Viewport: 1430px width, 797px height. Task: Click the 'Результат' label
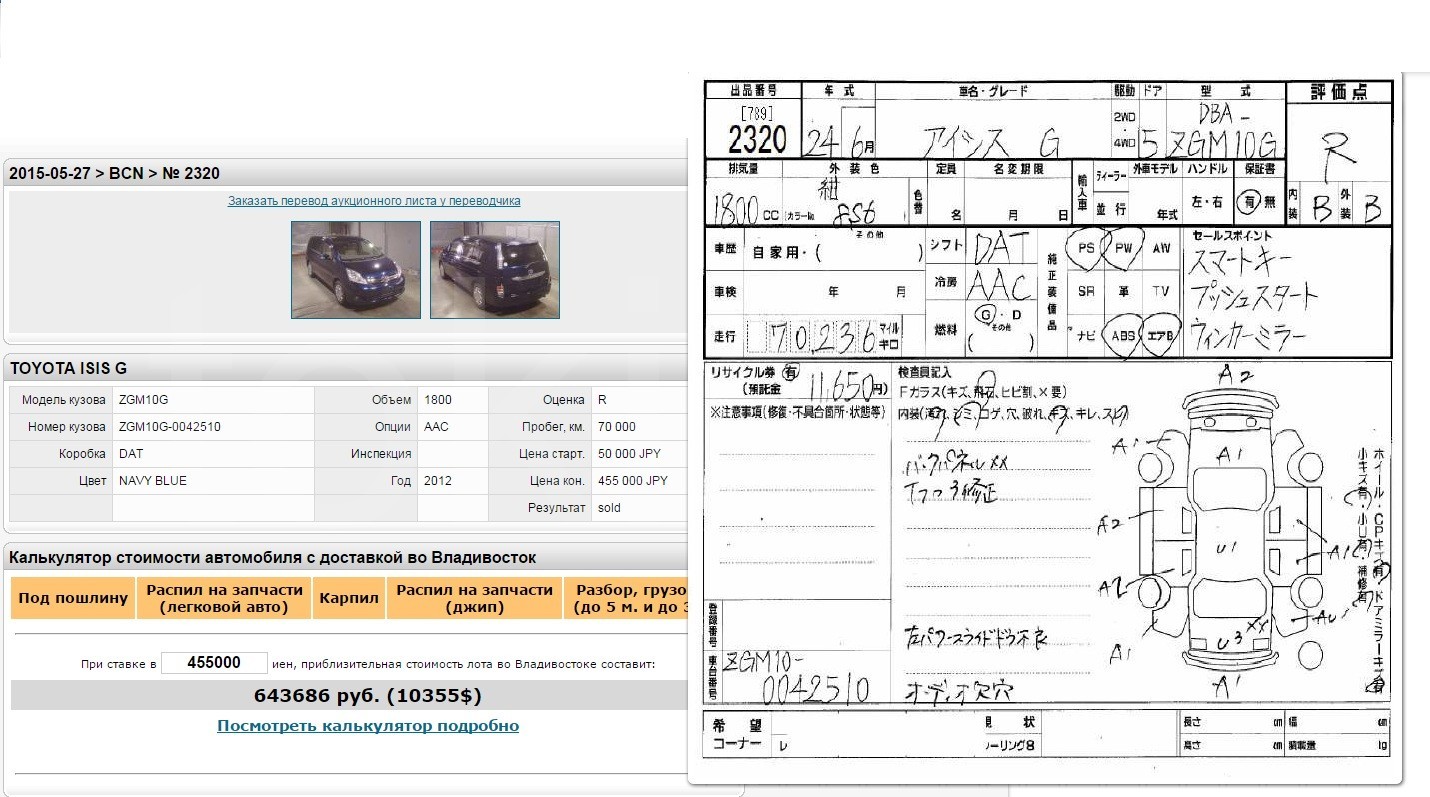(556, 508)
